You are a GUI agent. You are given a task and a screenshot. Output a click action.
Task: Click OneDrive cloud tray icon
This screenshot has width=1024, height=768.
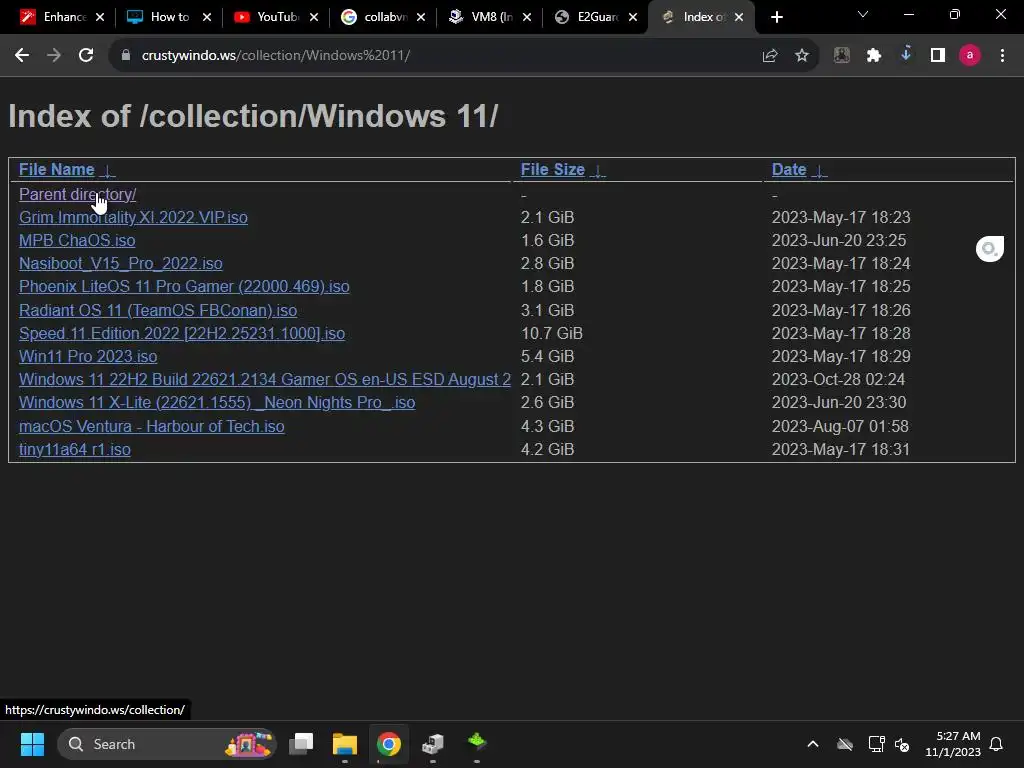coord(844,744)
